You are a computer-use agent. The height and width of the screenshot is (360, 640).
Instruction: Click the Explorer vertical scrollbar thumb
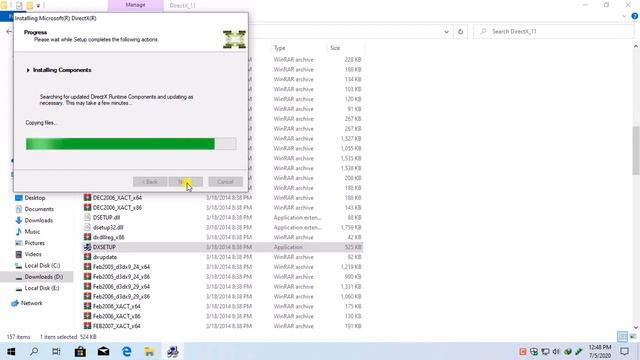(636, 150)
